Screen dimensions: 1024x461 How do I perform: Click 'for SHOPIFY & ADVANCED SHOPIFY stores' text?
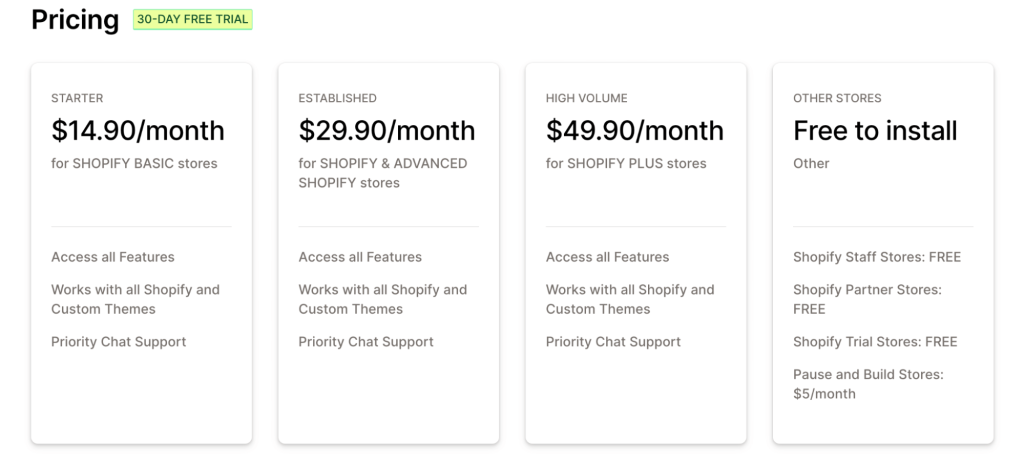tap(383, 173)
